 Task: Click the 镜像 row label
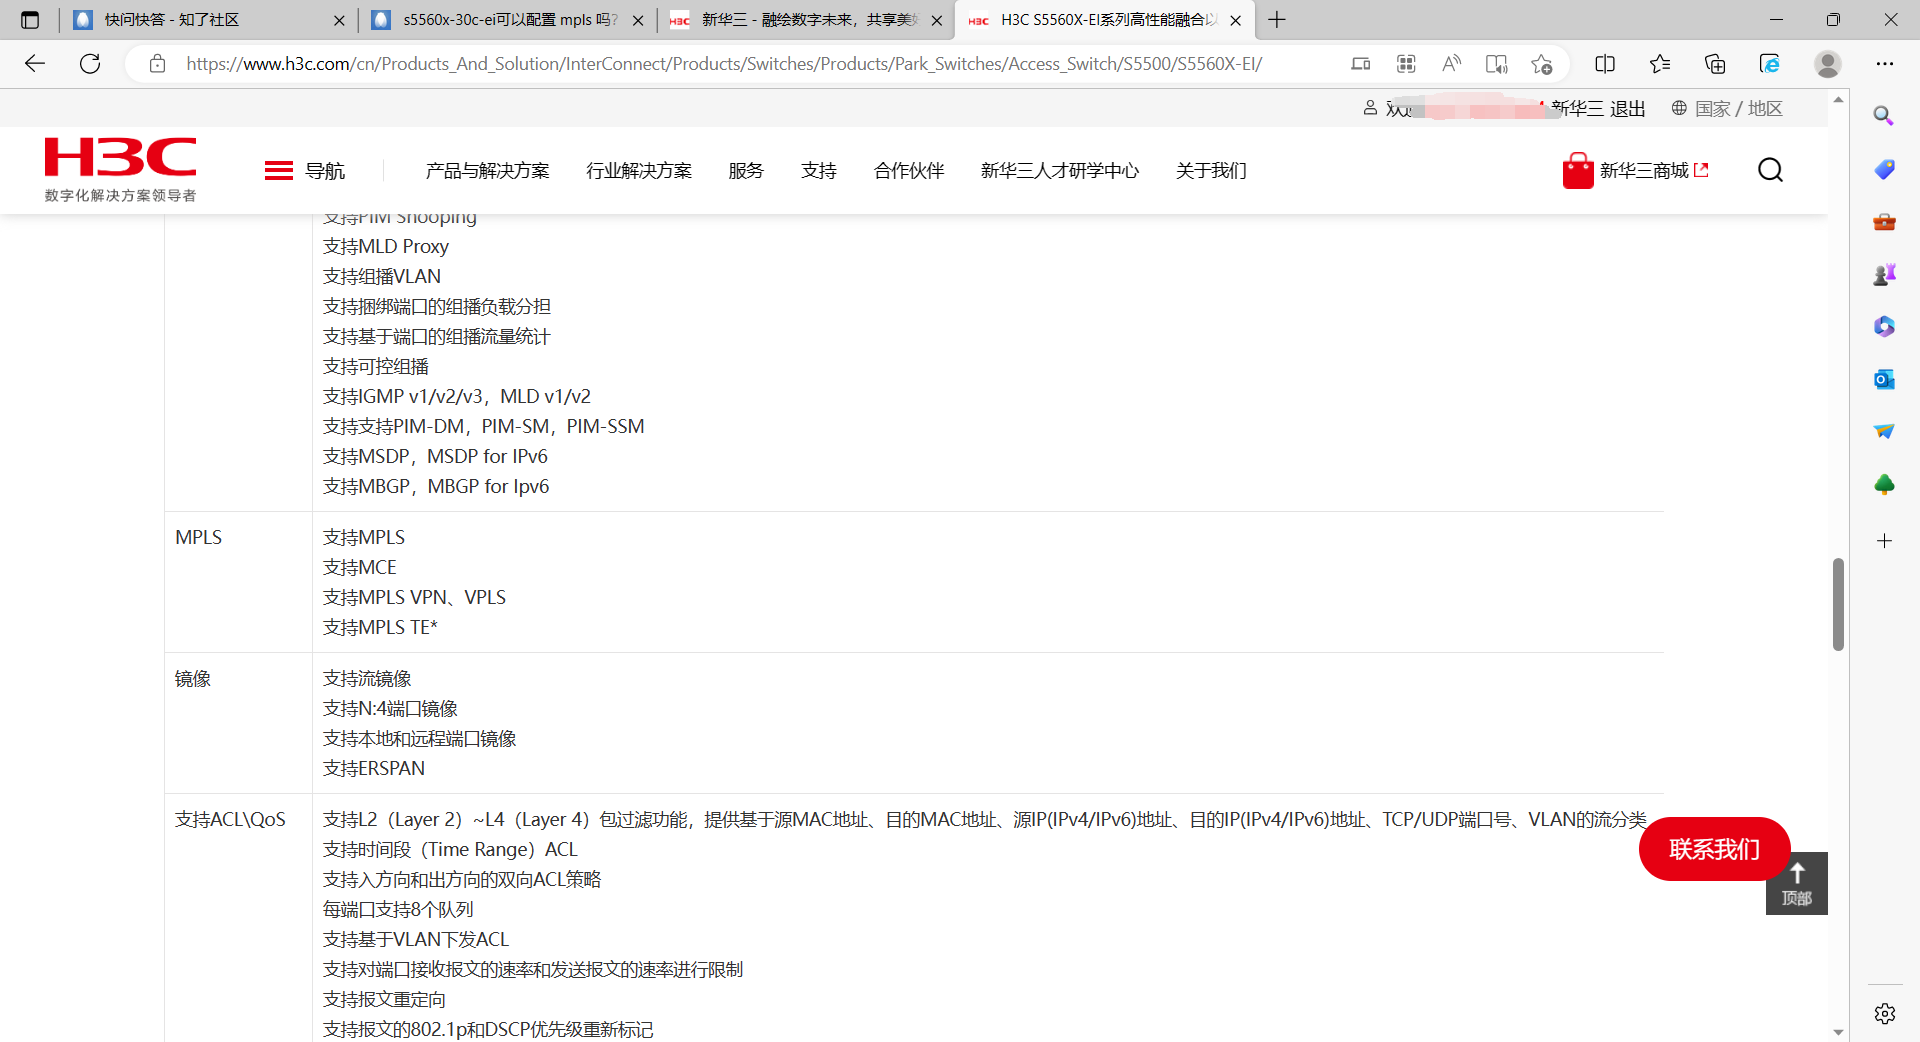tap(193, 679)
